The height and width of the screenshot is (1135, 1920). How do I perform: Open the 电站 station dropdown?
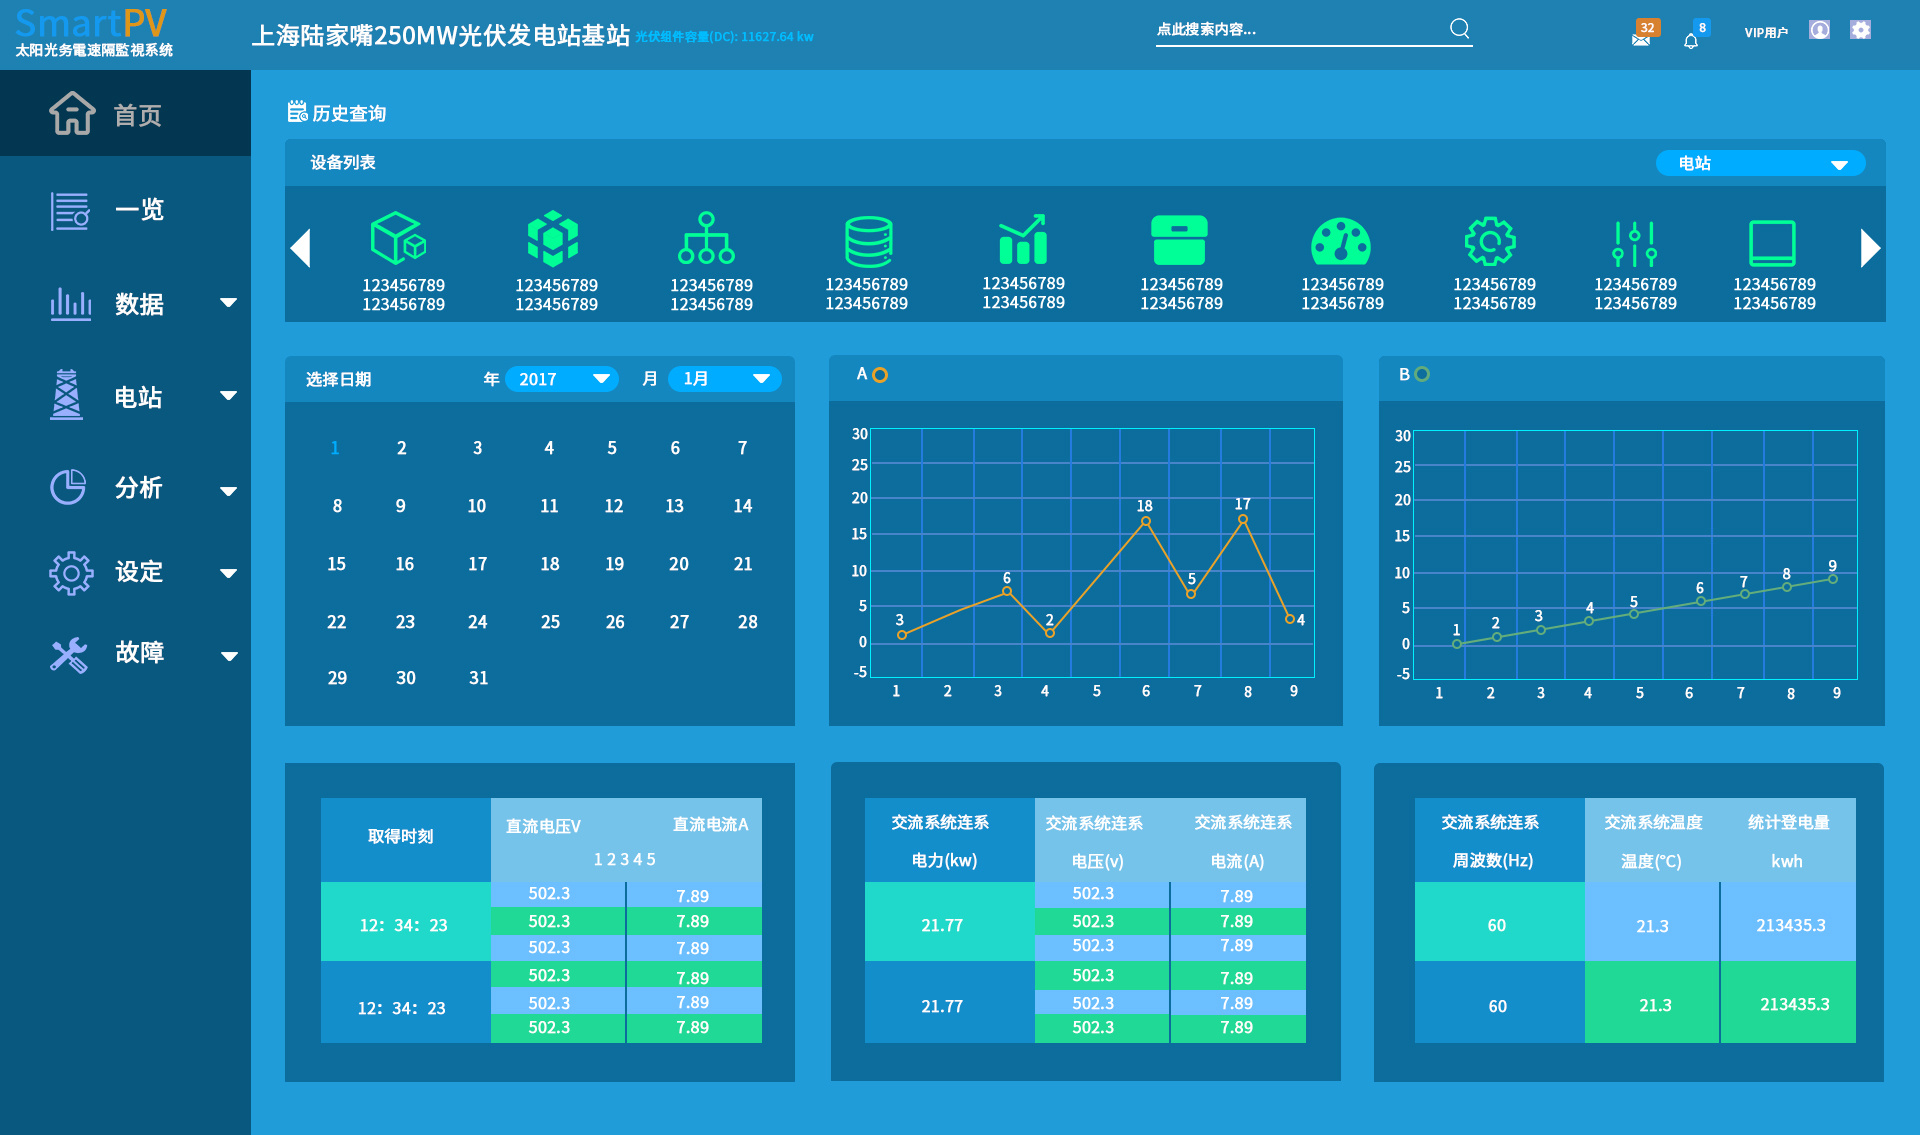pos(1760,163)
